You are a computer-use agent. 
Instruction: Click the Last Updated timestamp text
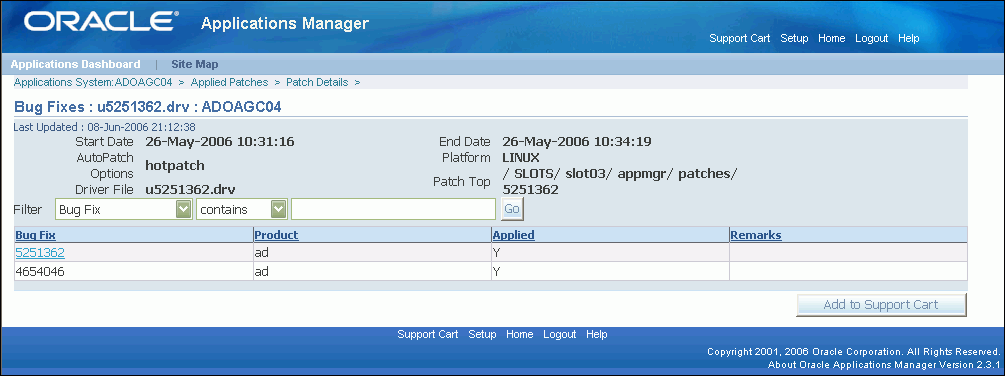104,127
